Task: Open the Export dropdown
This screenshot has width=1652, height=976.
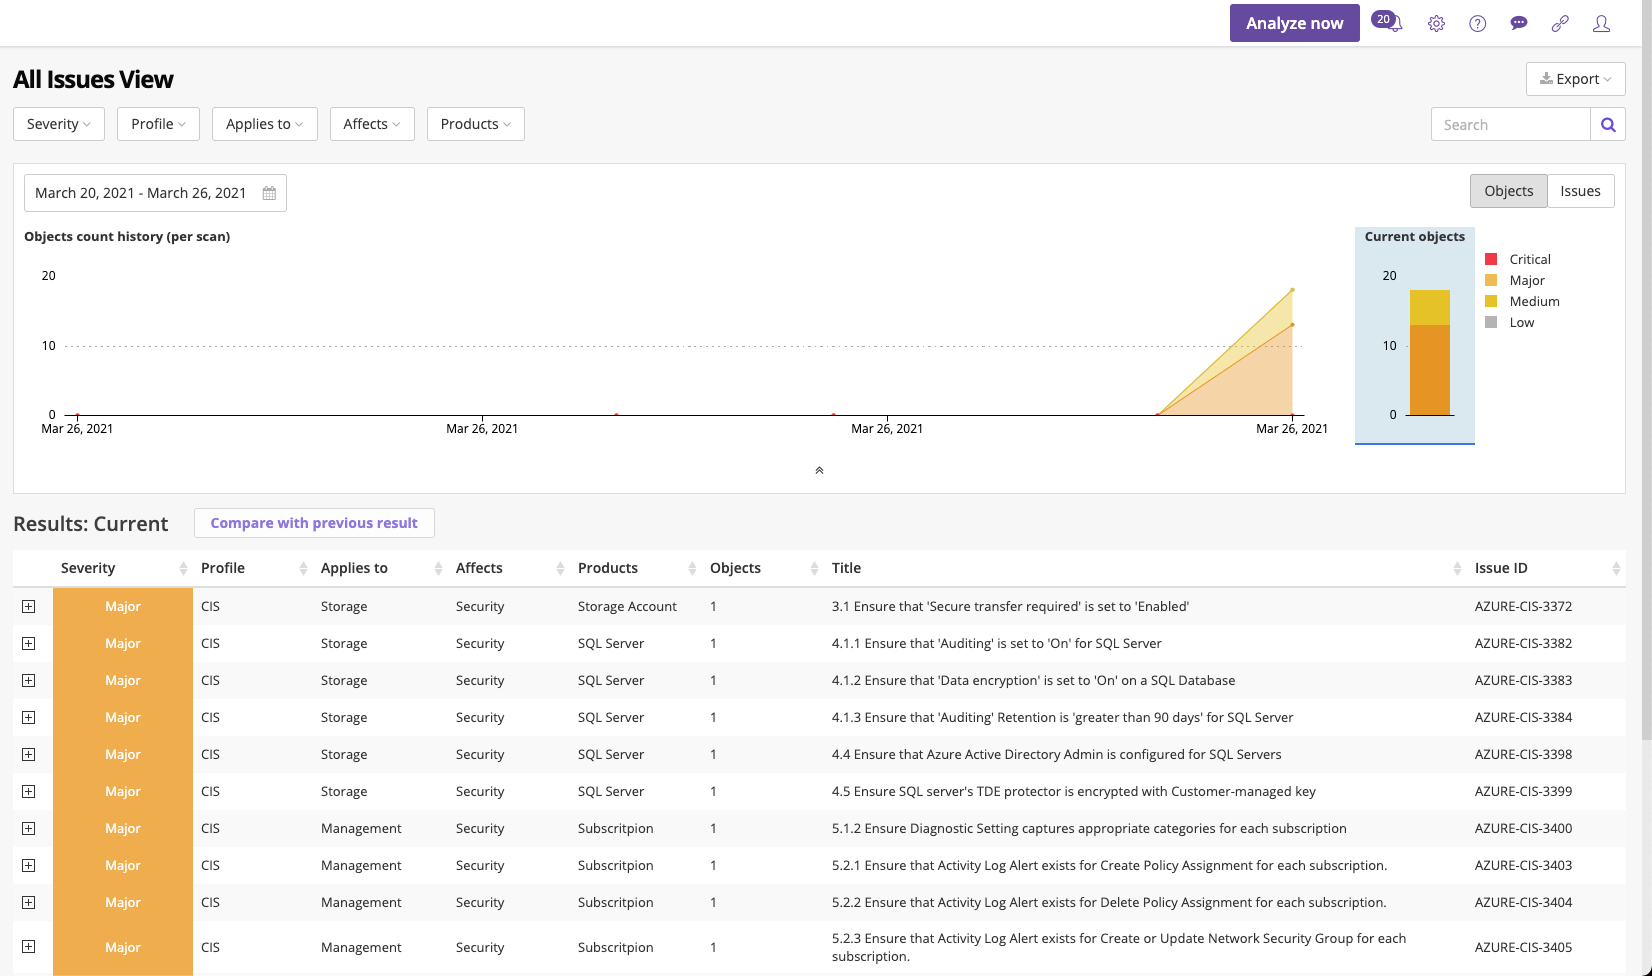Action: [1575, 79]
